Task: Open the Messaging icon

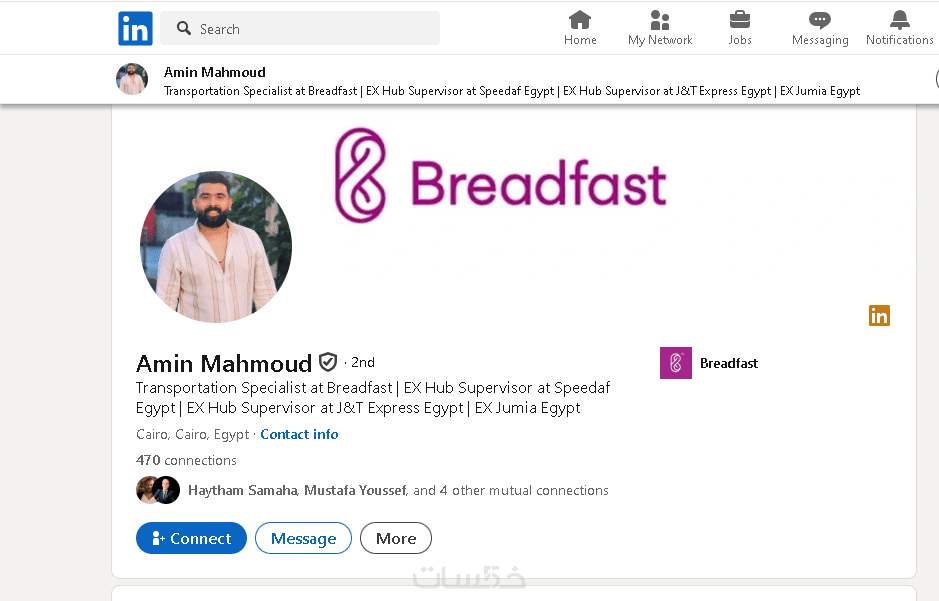Action: [820, 20]
